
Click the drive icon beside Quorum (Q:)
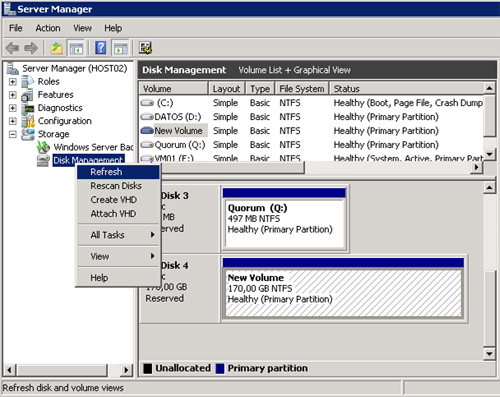147,145
